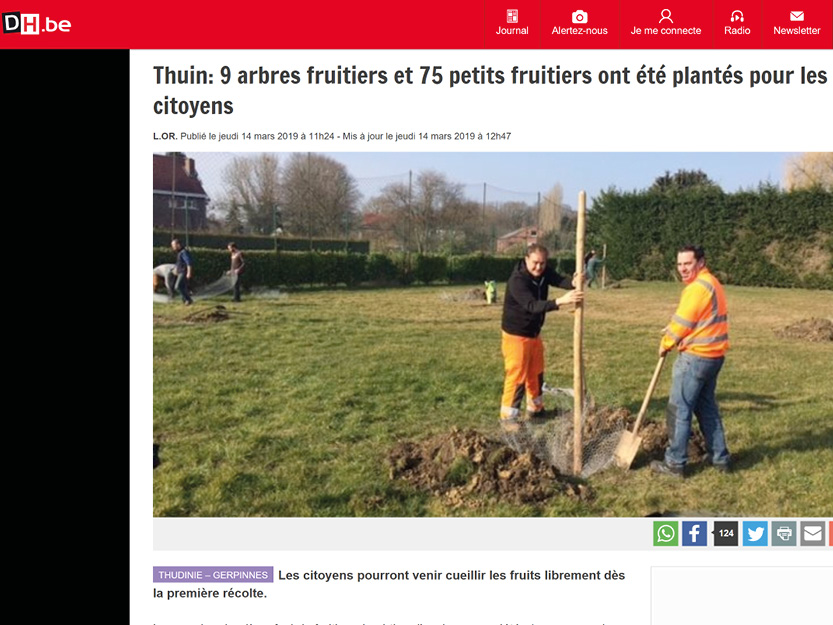
Task: Click the article headline about Thuin
Action: (490, 90)
